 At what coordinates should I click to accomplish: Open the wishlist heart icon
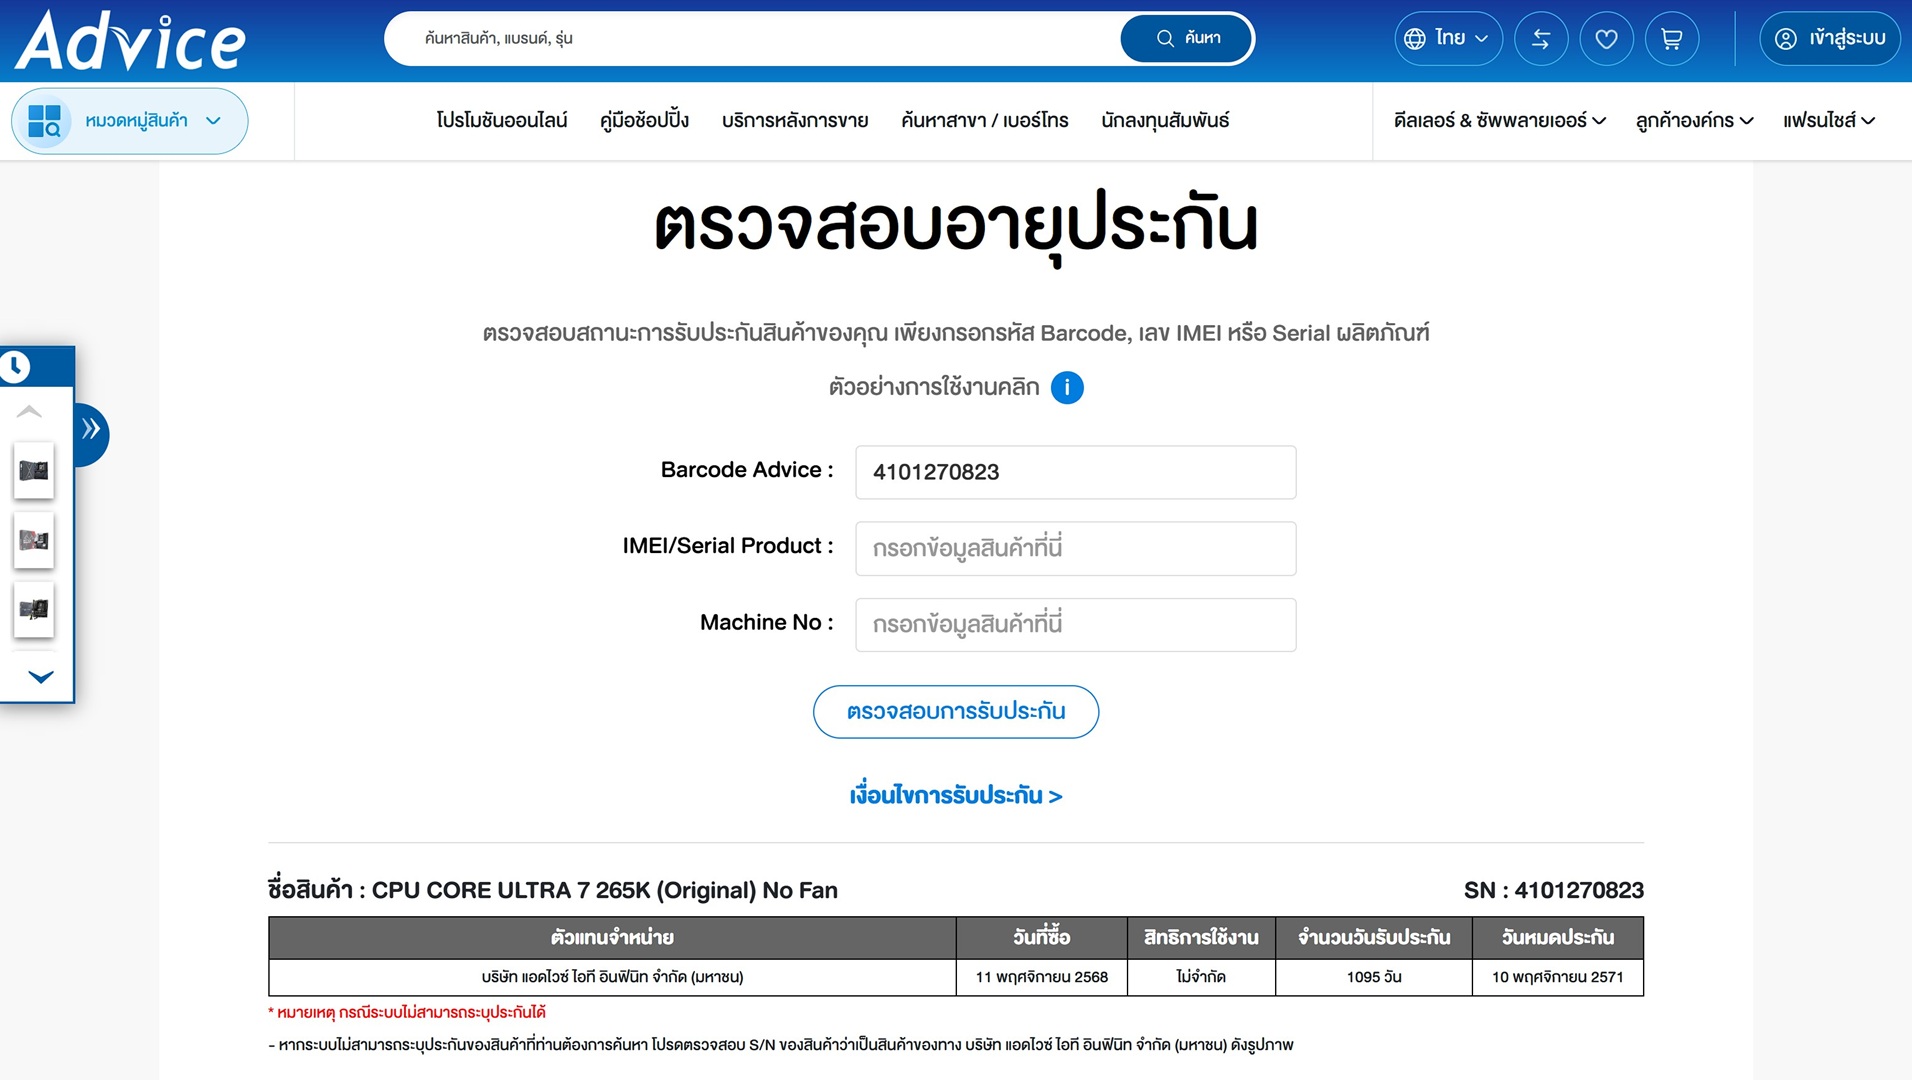coord(1606,39)
